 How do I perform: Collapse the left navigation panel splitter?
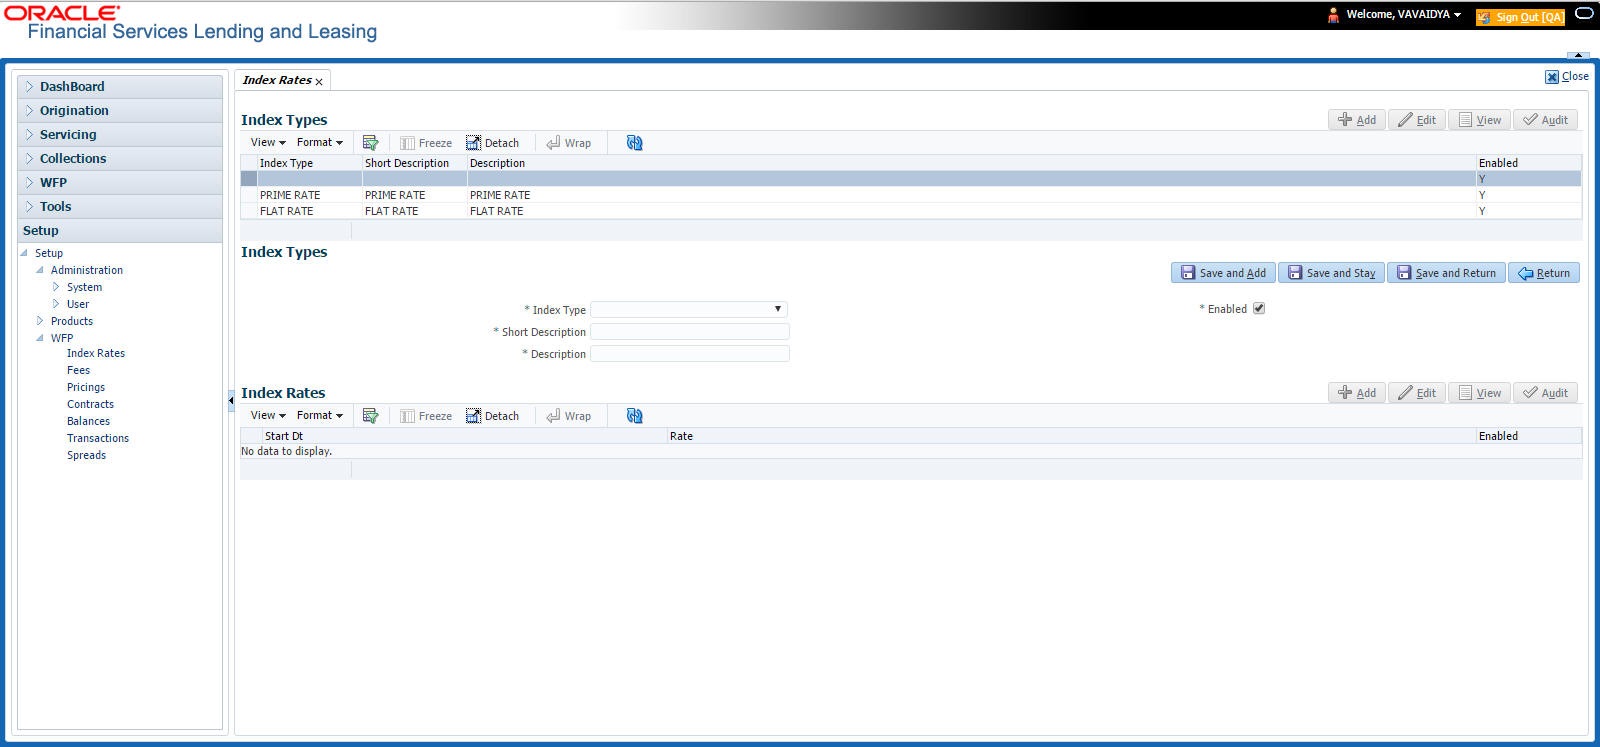(x=231, y=400)
